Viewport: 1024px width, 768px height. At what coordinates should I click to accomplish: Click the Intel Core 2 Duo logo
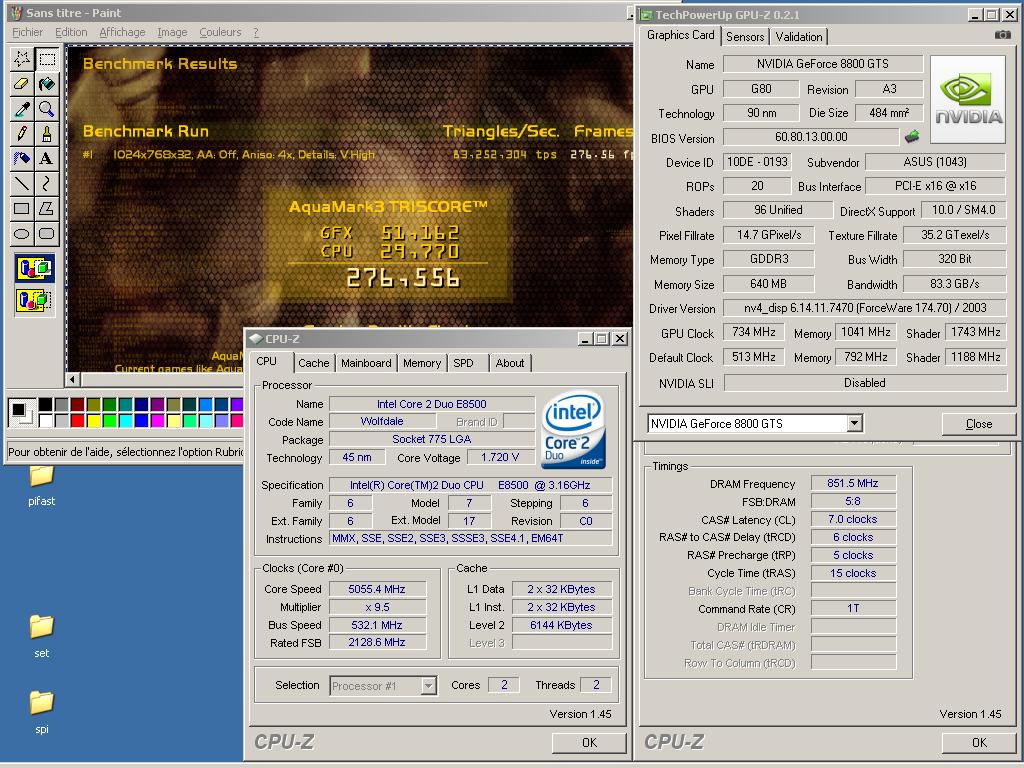coord(573,430)
